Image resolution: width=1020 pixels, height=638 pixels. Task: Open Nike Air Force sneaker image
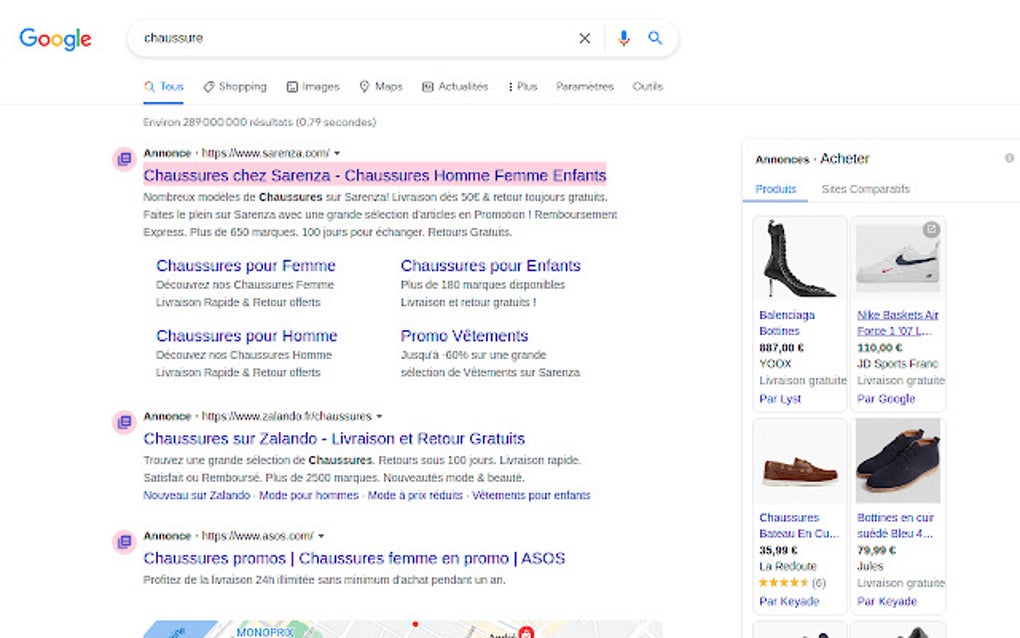coord(897,259)
